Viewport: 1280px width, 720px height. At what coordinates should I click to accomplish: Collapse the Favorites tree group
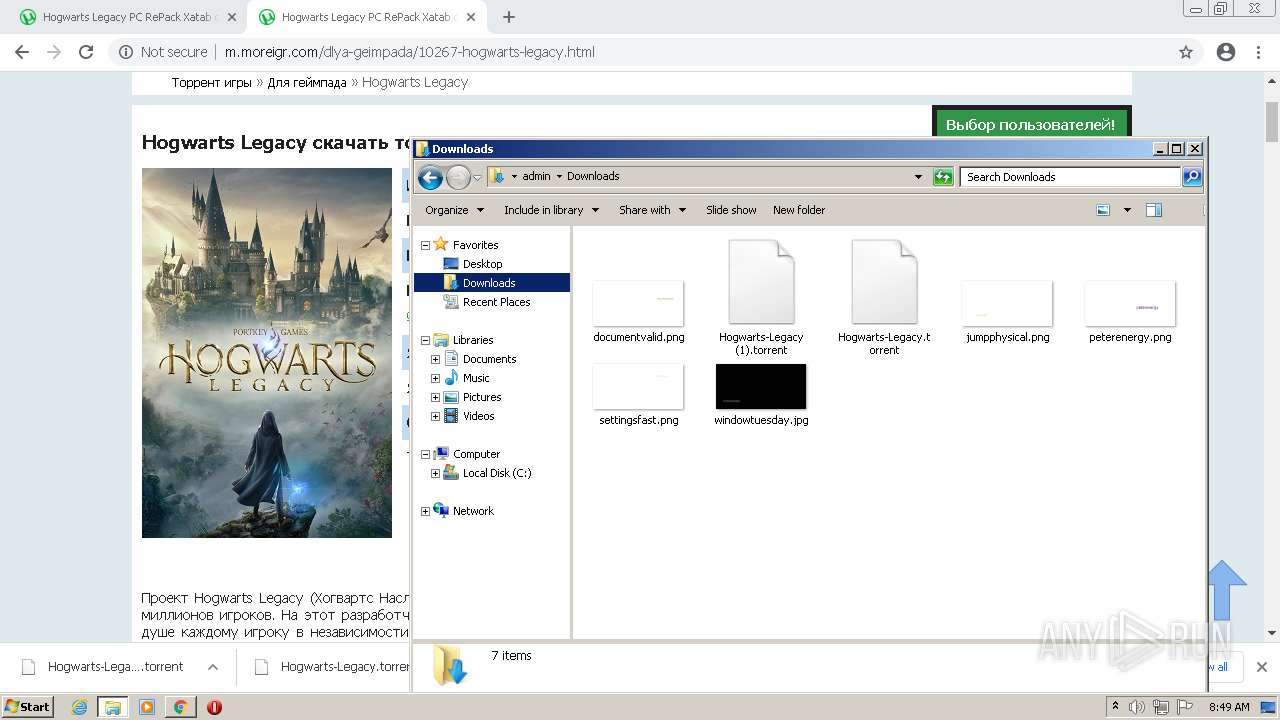(x=425, y=245)
